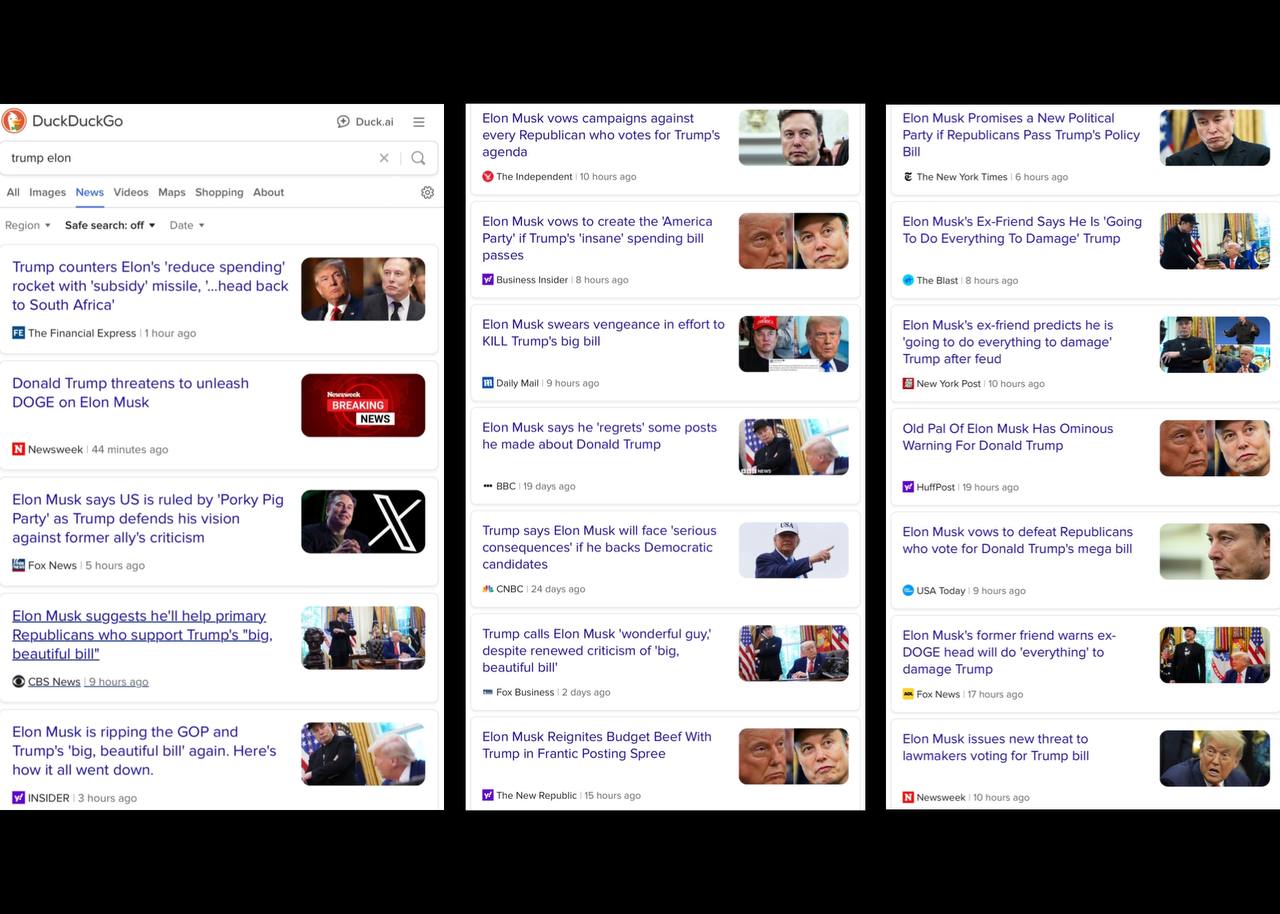1280x914 pixels.
Task: Click The Financial Express source icon
Action: pos(18,333)
